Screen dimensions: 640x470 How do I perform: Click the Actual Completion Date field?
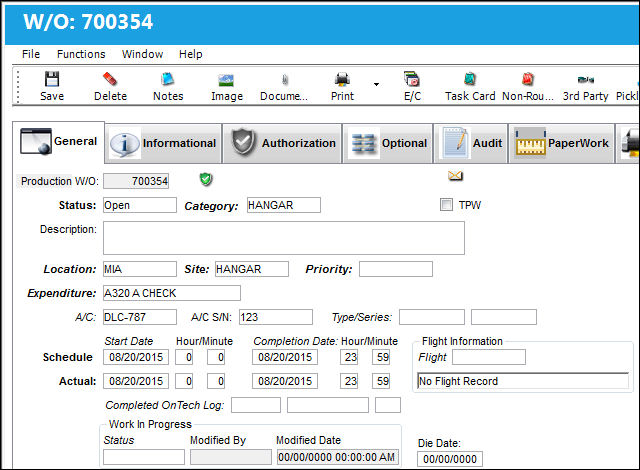tap(285, 381)
